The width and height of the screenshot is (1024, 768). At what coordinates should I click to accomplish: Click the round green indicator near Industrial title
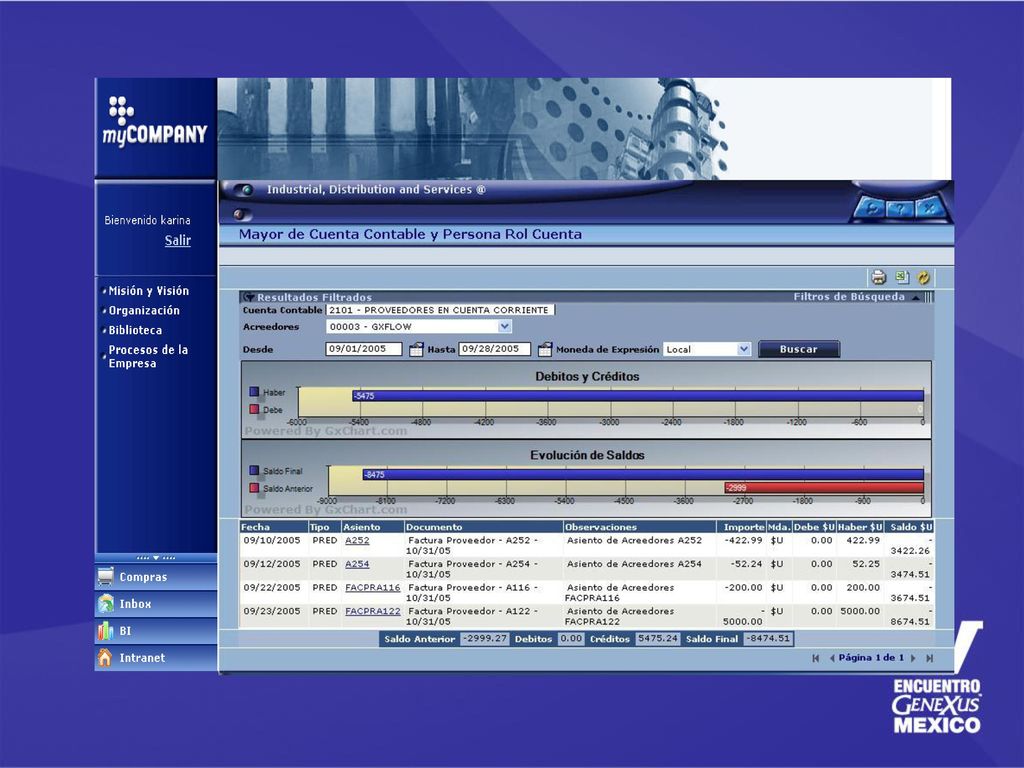click(x=245, y=191)
